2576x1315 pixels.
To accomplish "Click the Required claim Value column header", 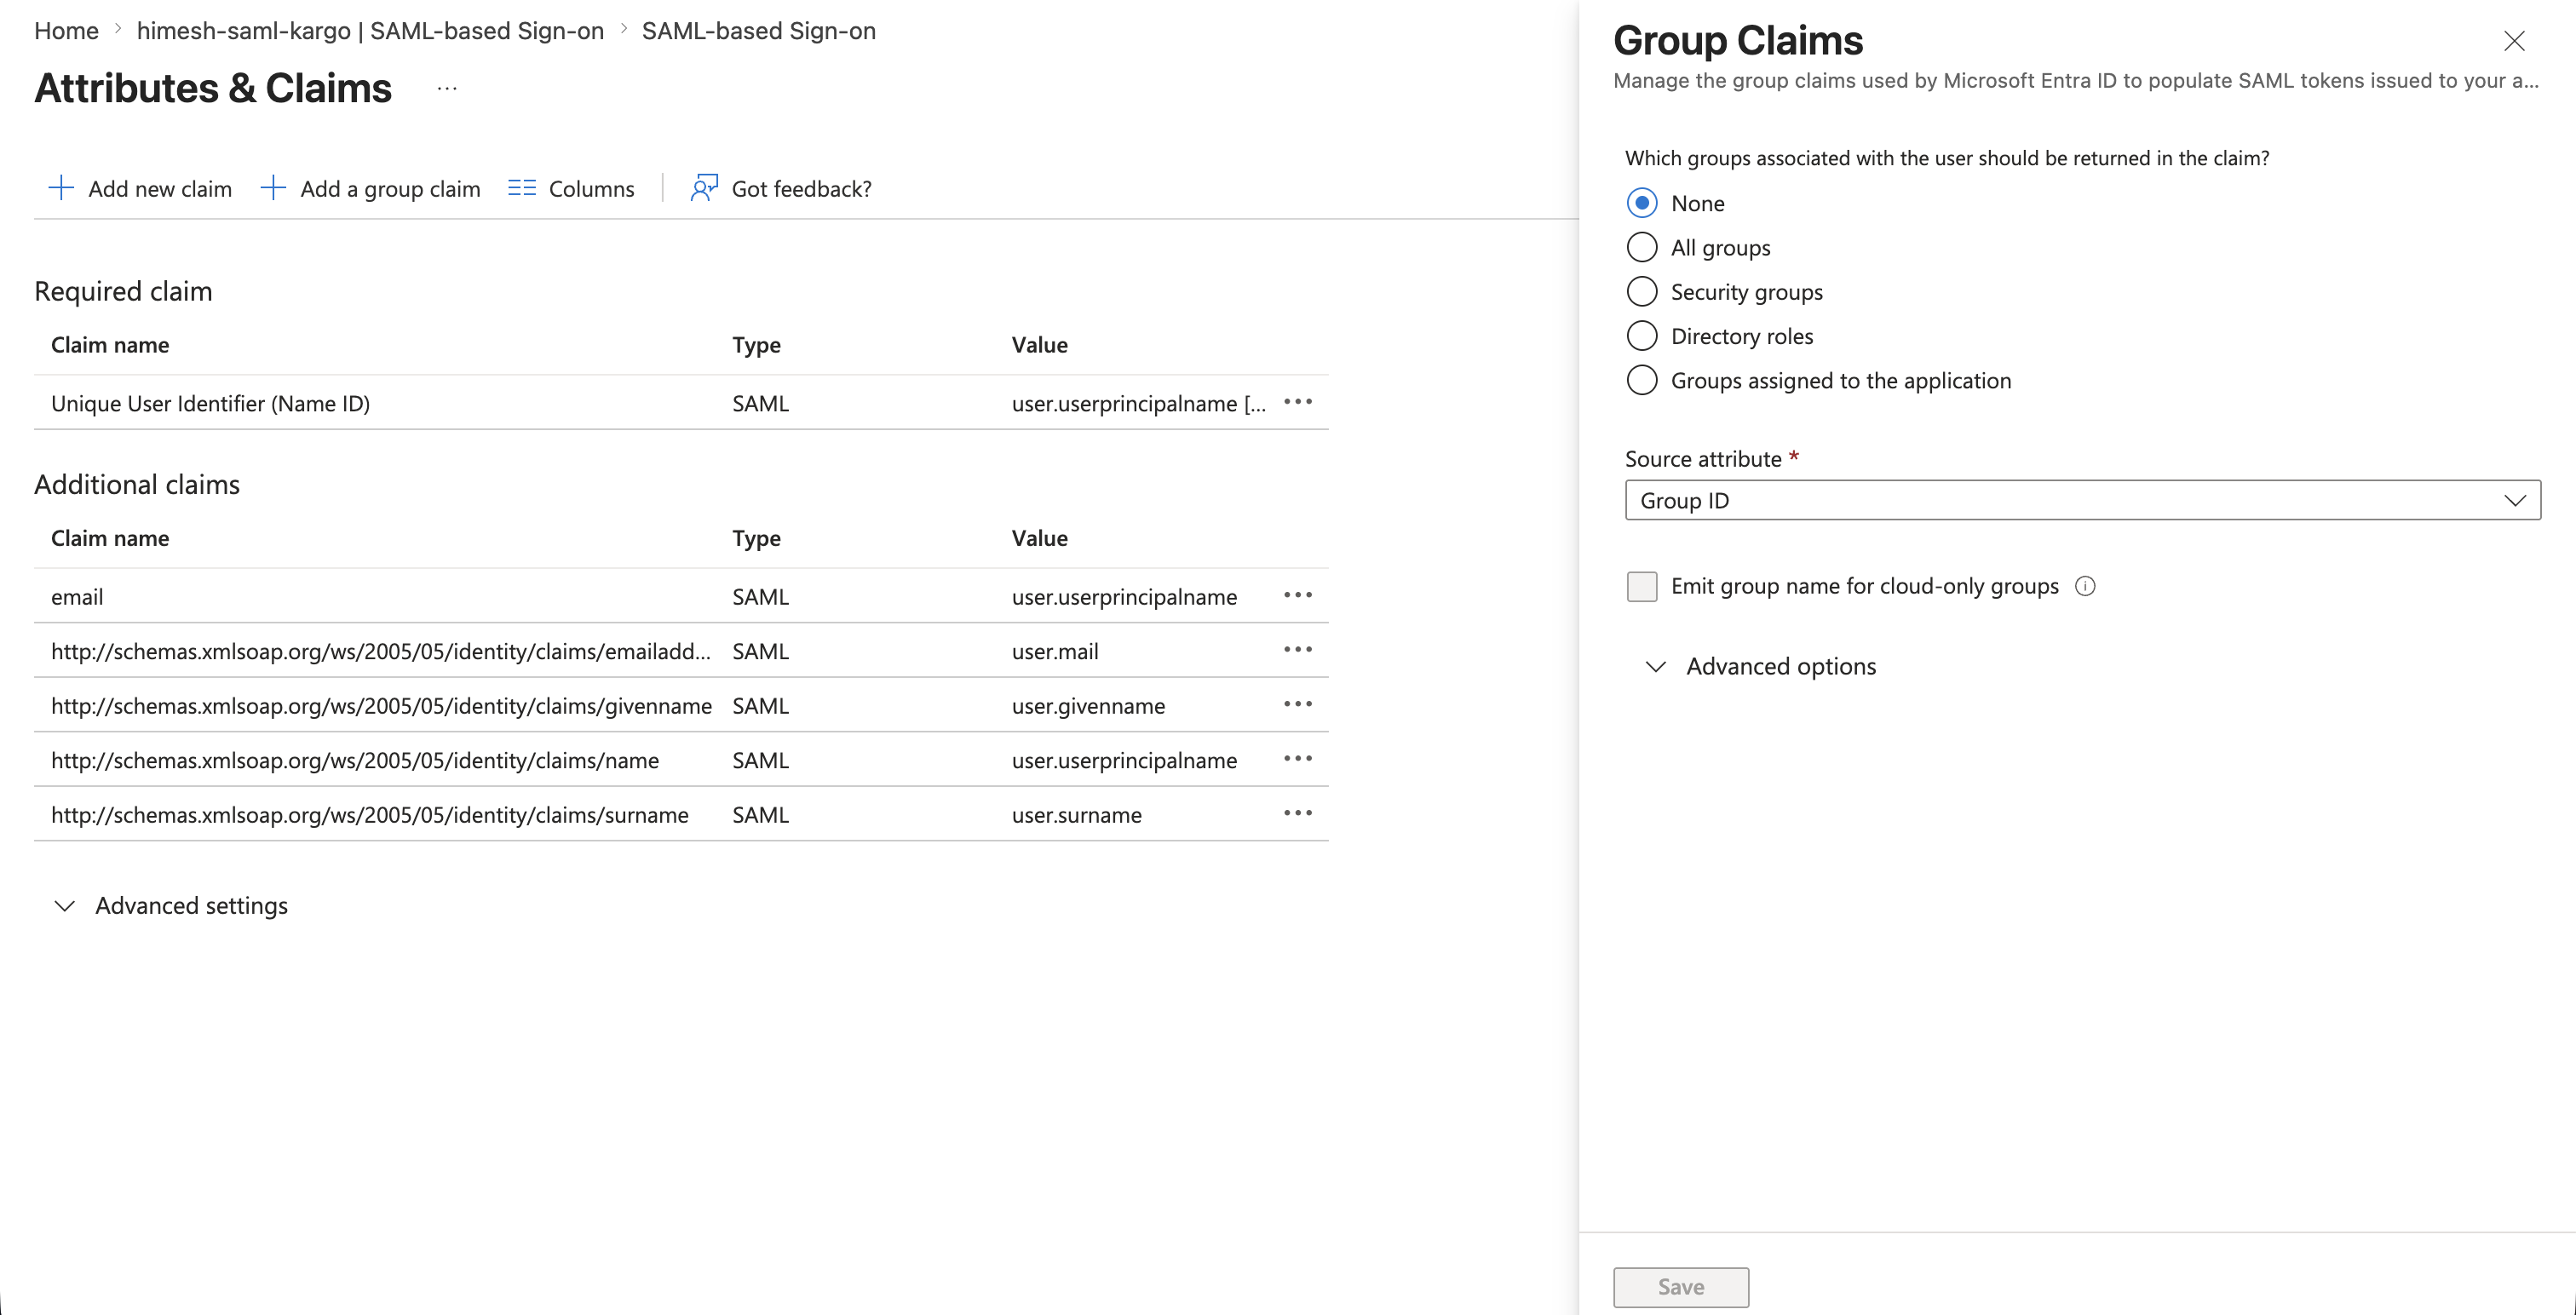I will pos(1039,345).
